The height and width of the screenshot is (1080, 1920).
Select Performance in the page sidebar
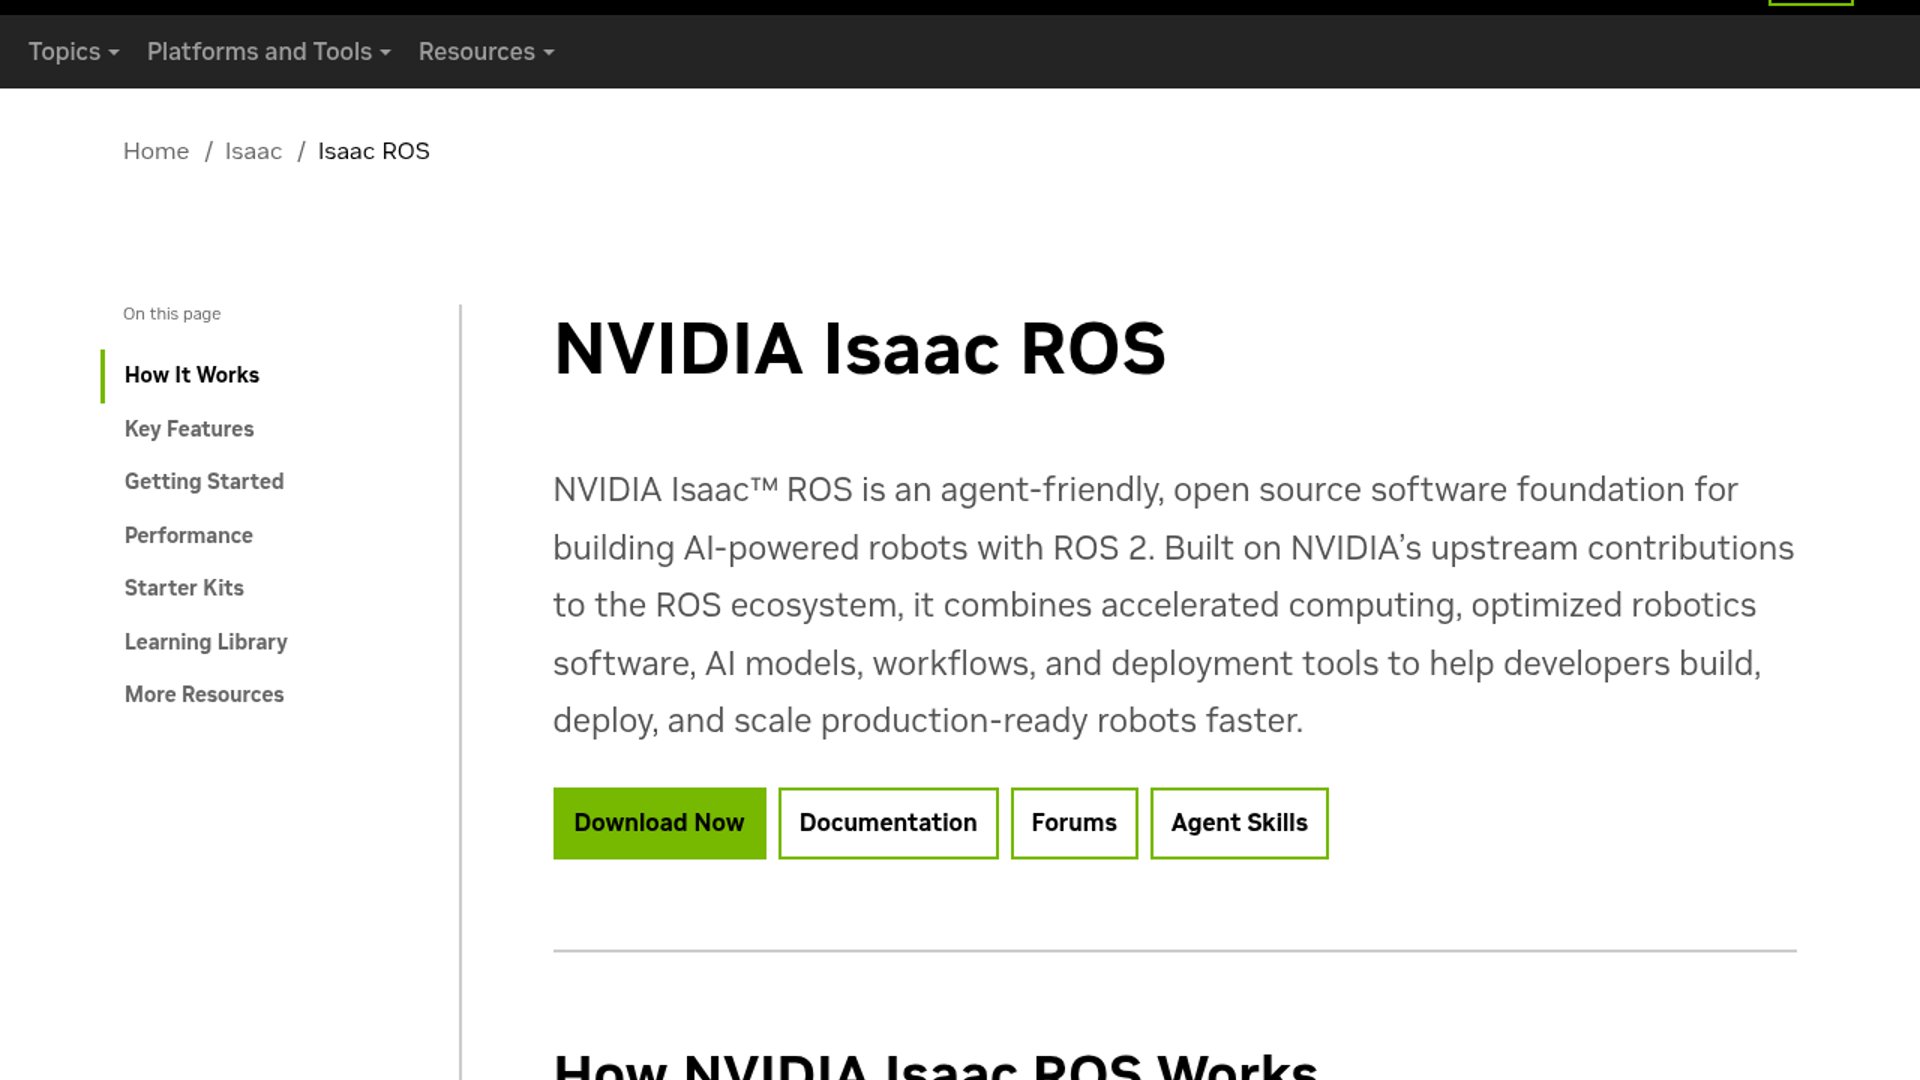(x=188, y=536)
